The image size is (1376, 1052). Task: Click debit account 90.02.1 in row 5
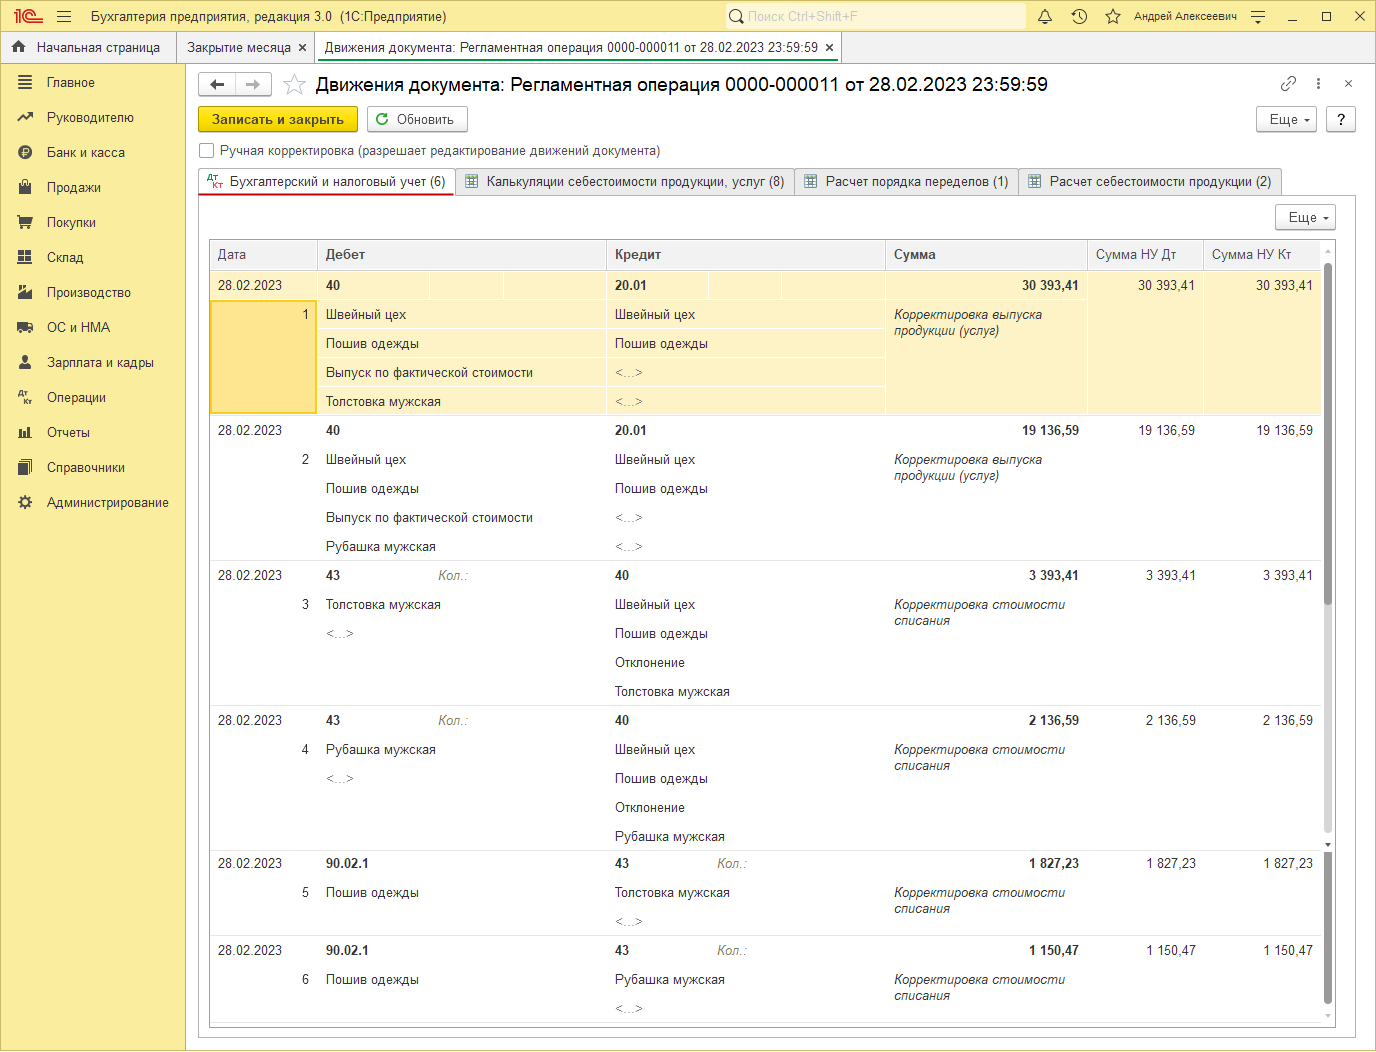347,864
